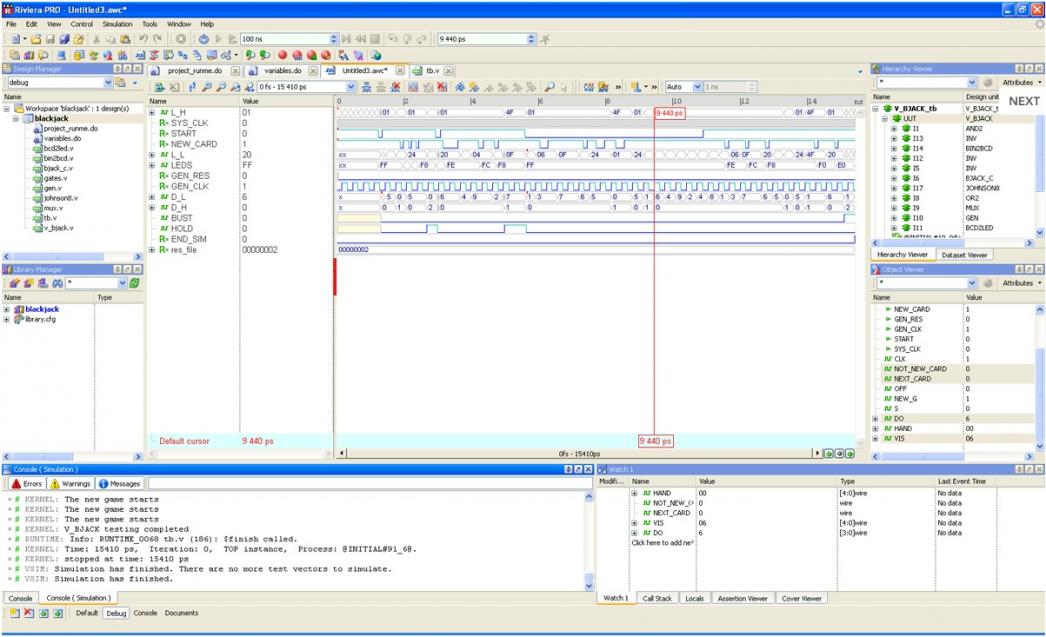Viewport: 1046px width, 637px height.
Task: Click the Assertion Viewer tab
Action: pyautogui.click(x=742, y=598)
